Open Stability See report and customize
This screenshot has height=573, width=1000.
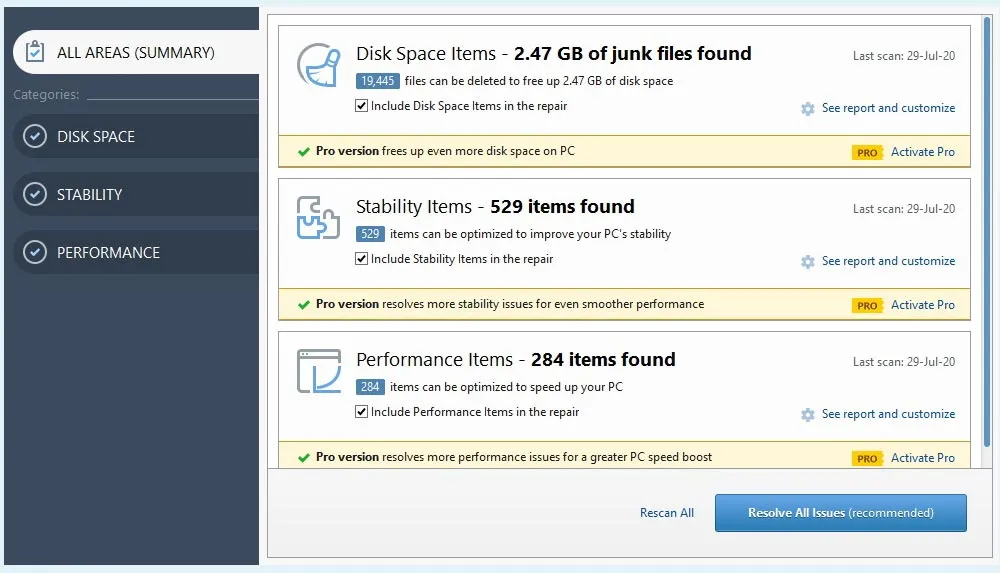pyautogui.click(x=888, y=261)
